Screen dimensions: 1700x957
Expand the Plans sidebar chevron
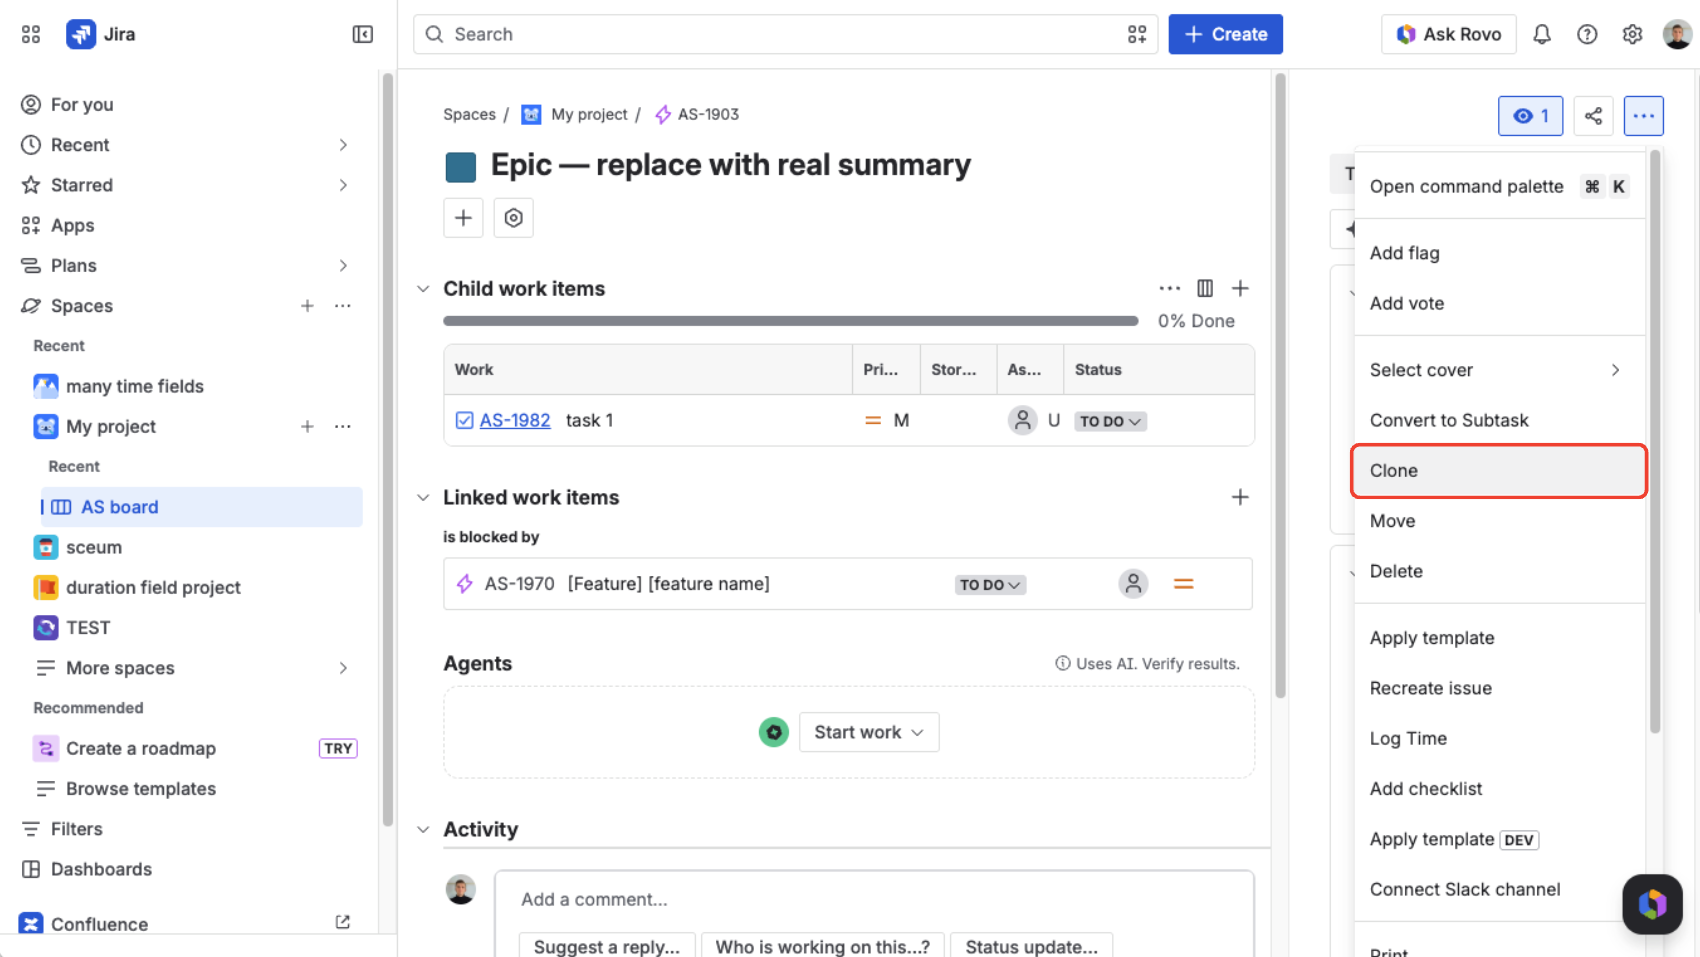[x=343, y=266]
